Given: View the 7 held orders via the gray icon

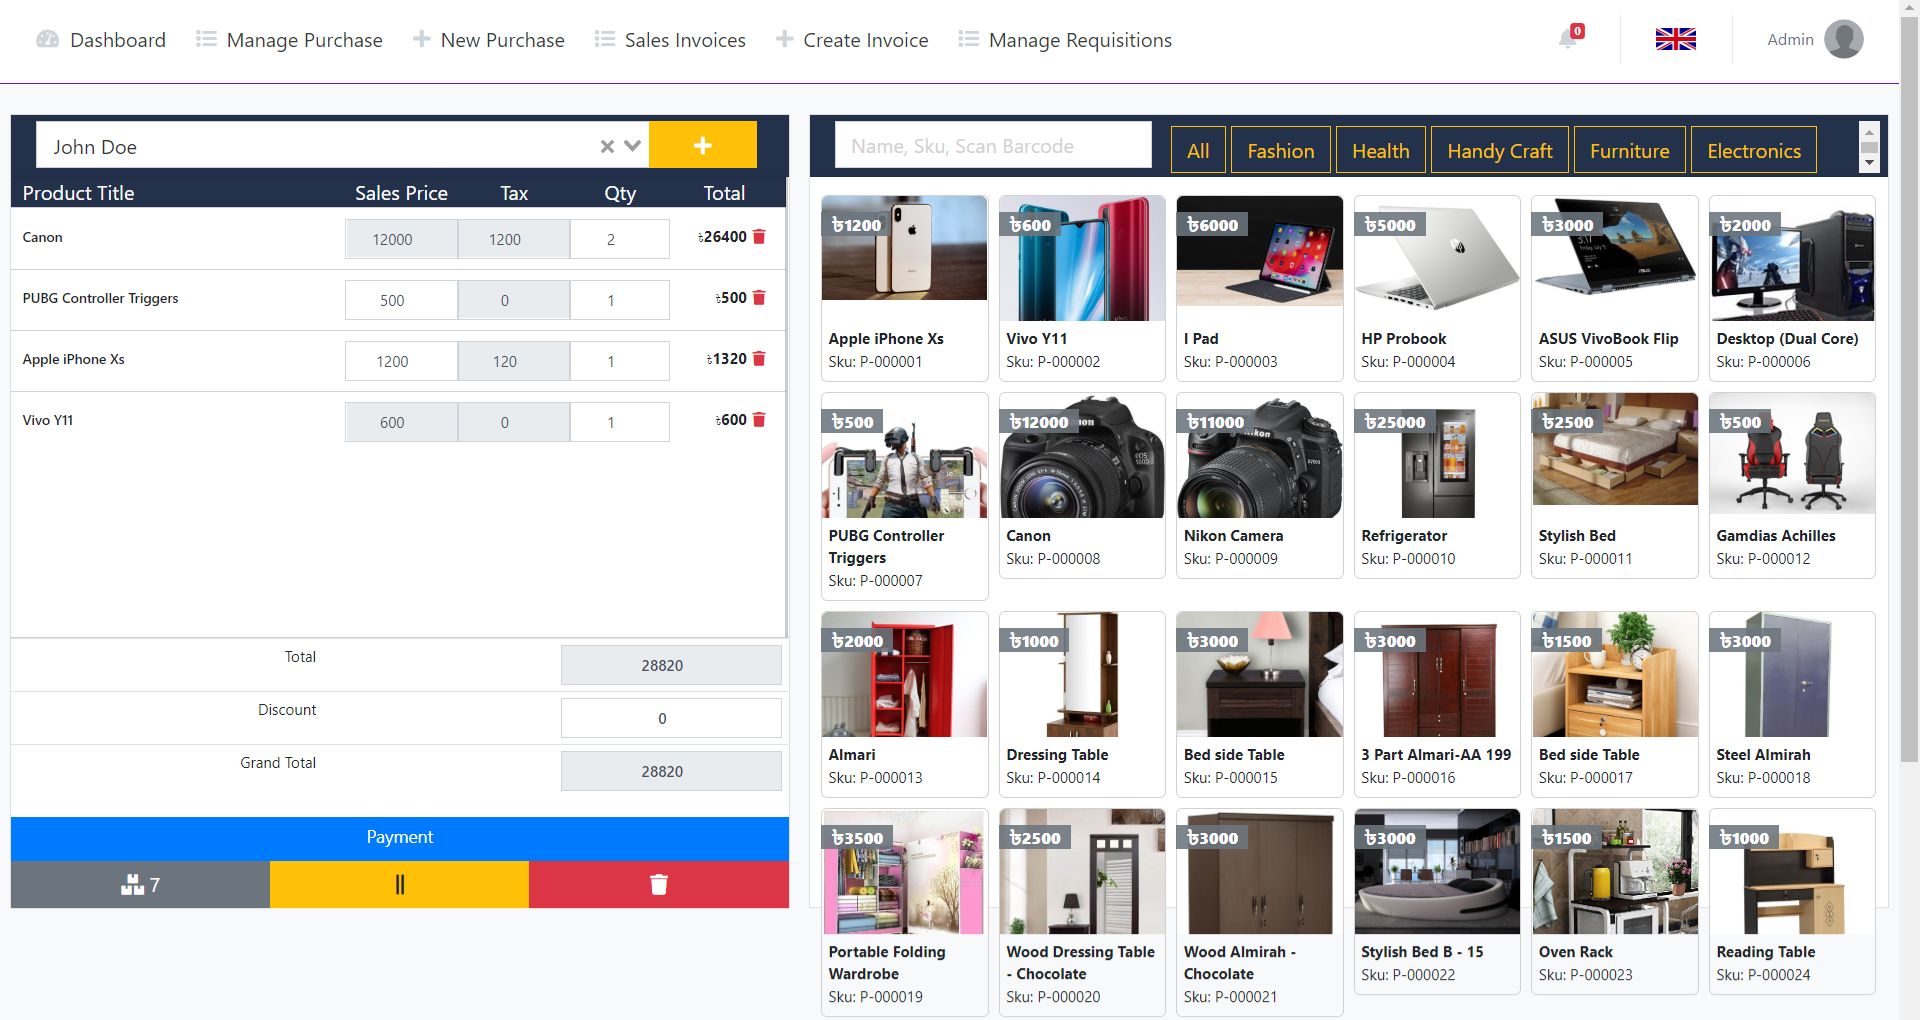Looking at the screenshot, I should tap(139, 884).
